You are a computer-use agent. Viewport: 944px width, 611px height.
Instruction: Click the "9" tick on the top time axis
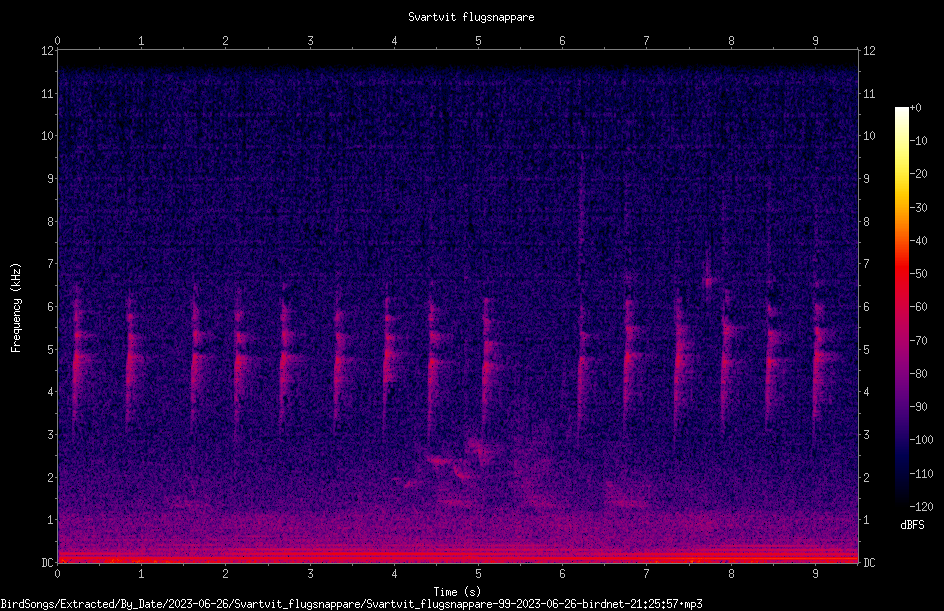(x=815, y=41)
